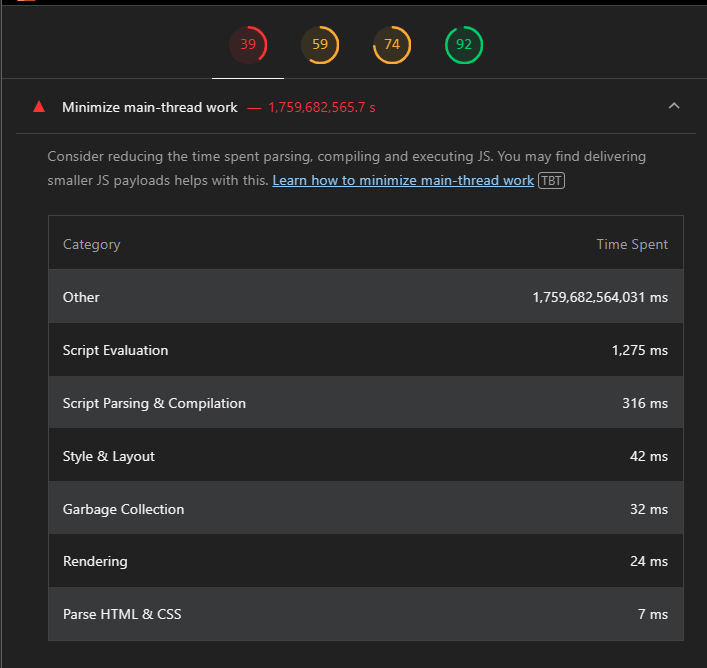
Task: Click the TBT metric badge
Action: pyautogui.click(x=551, y=181)
